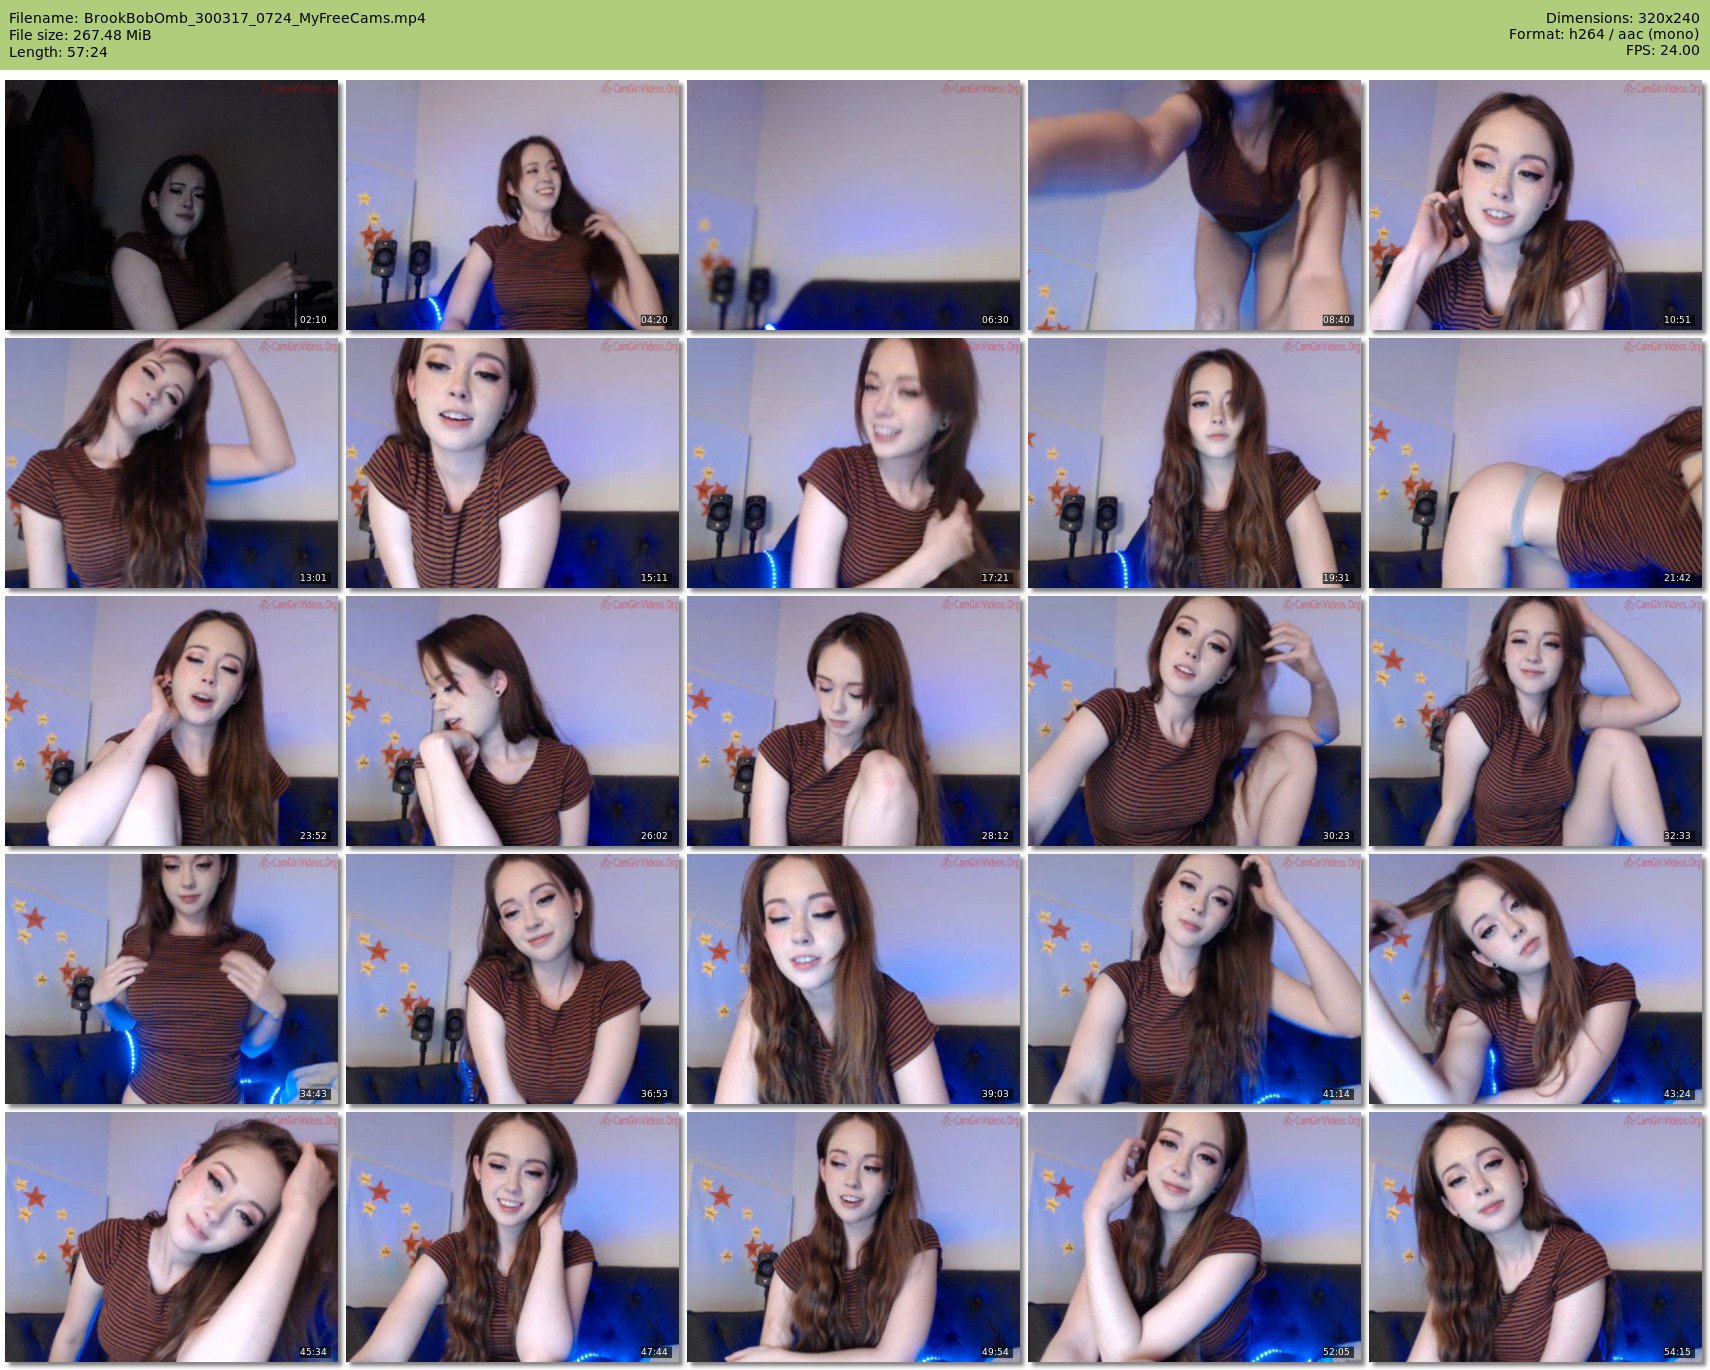Select the frame at timestamp 13:01

(x=171, y=463)
